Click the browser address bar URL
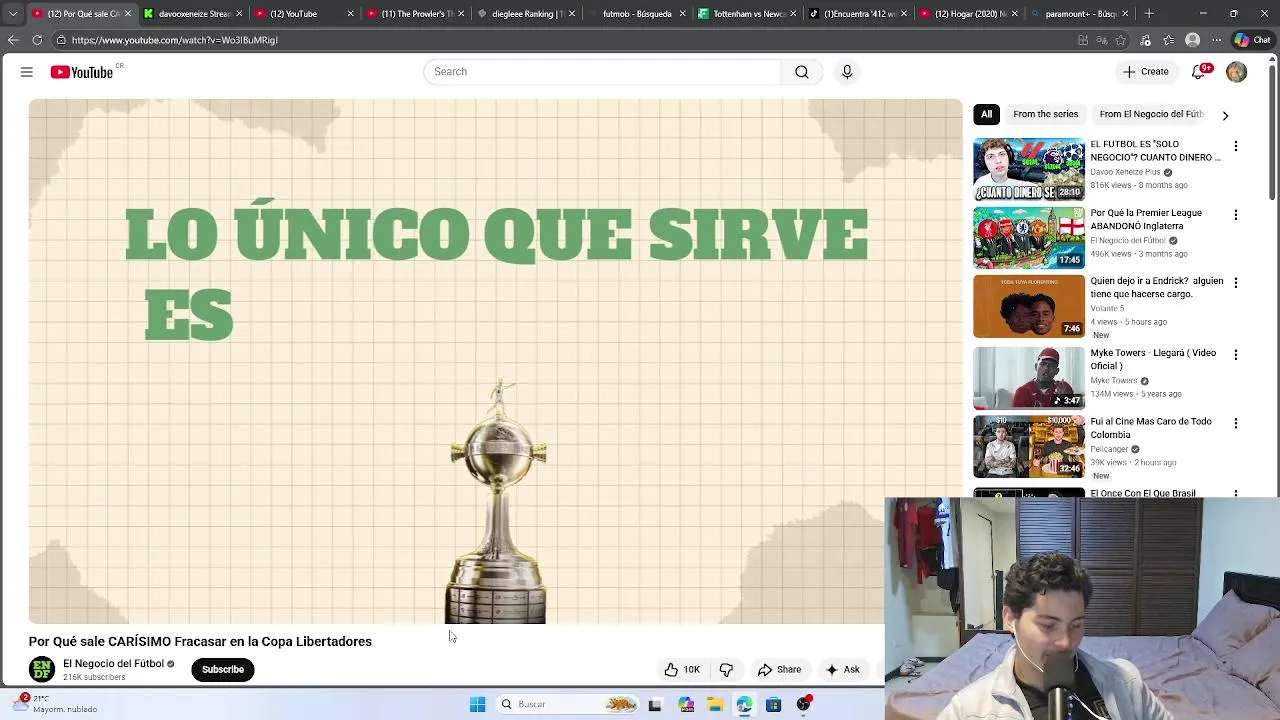 point(174,40)
